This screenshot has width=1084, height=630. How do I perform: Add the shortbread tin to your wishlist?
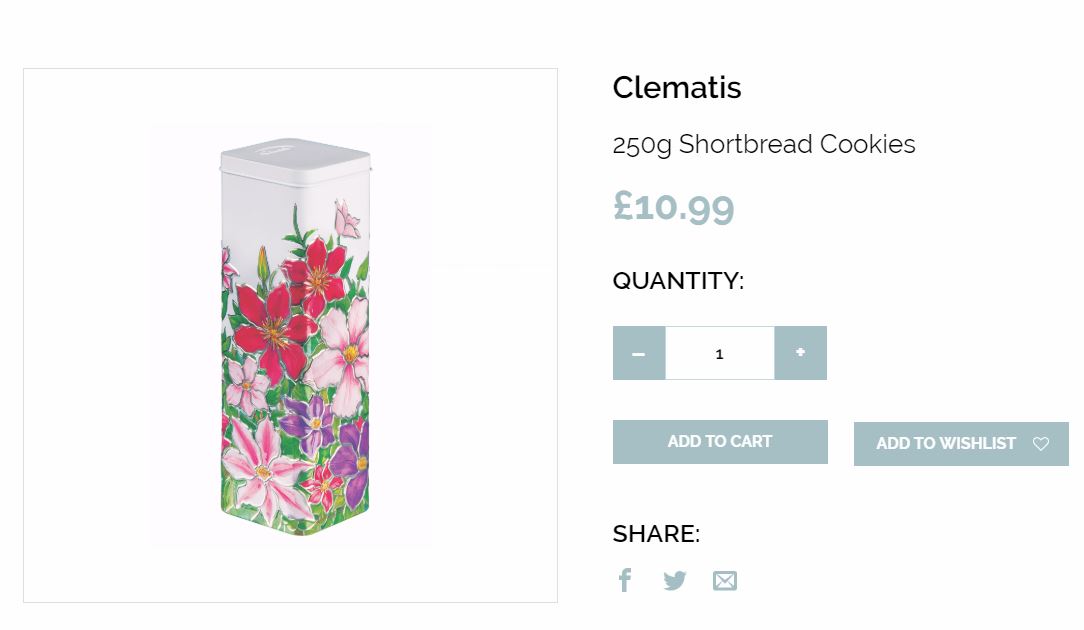point(945,443)
